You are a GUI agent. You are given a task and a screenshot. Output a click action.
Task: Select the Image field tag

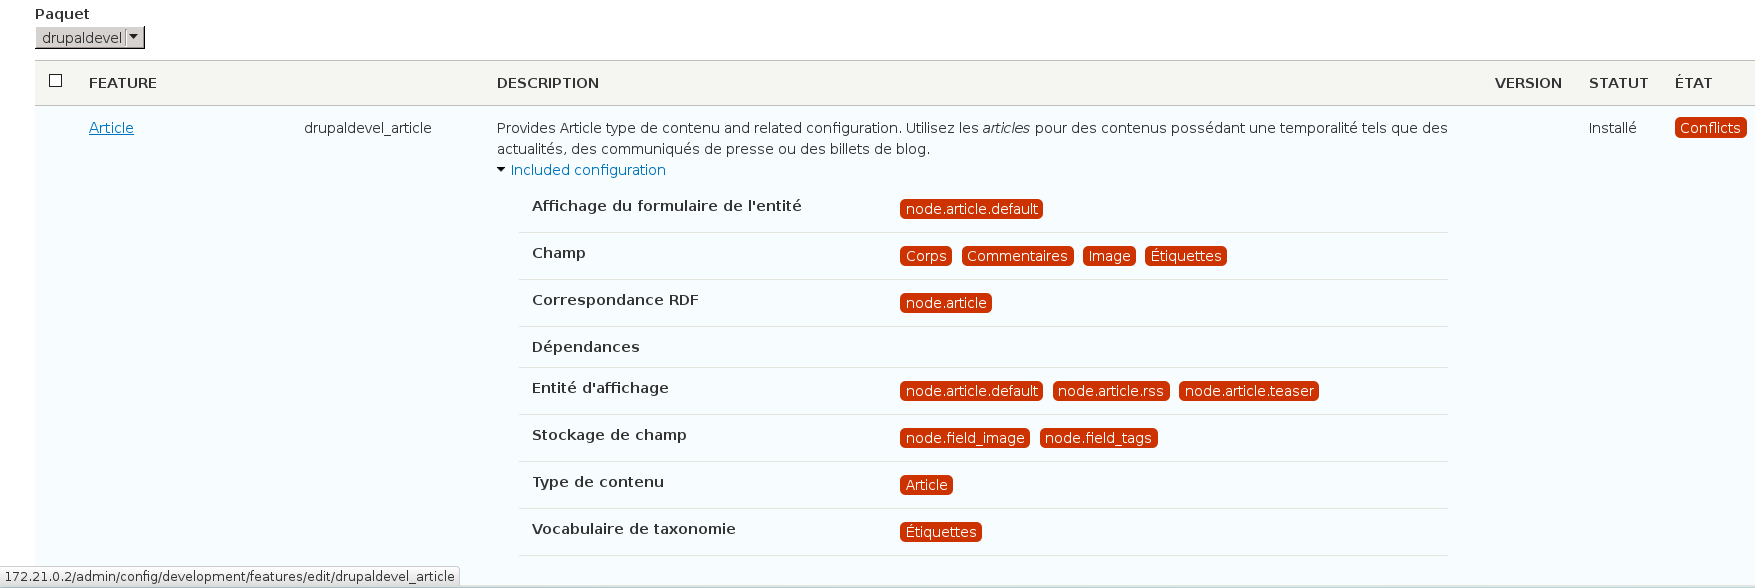click(1109, 256)
